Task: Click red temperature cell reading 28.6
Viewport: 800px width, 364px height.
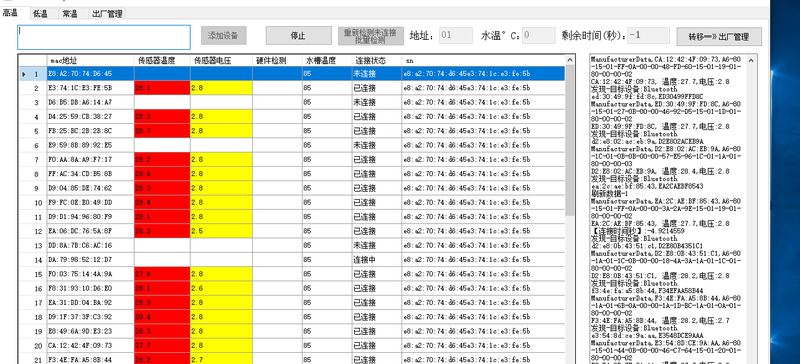Action: pos(162,174)
